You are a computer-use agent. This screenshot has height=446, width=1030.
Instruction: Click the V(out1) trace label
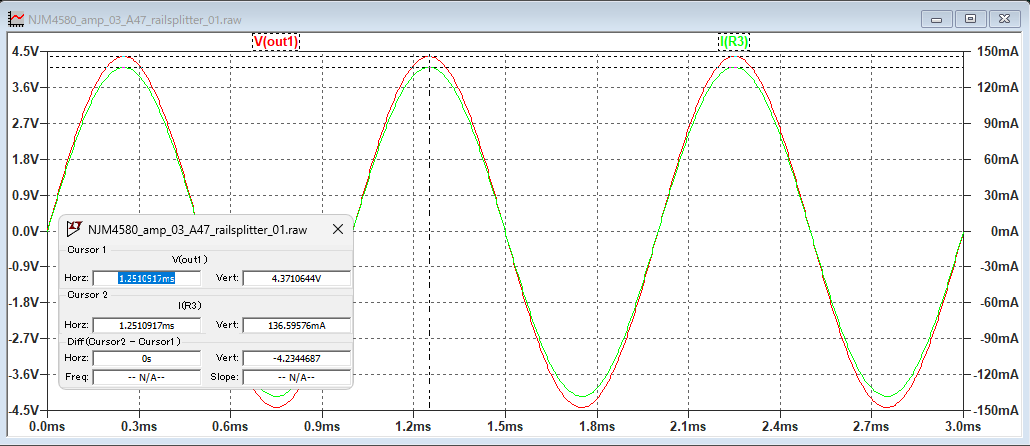pos(275,41)
